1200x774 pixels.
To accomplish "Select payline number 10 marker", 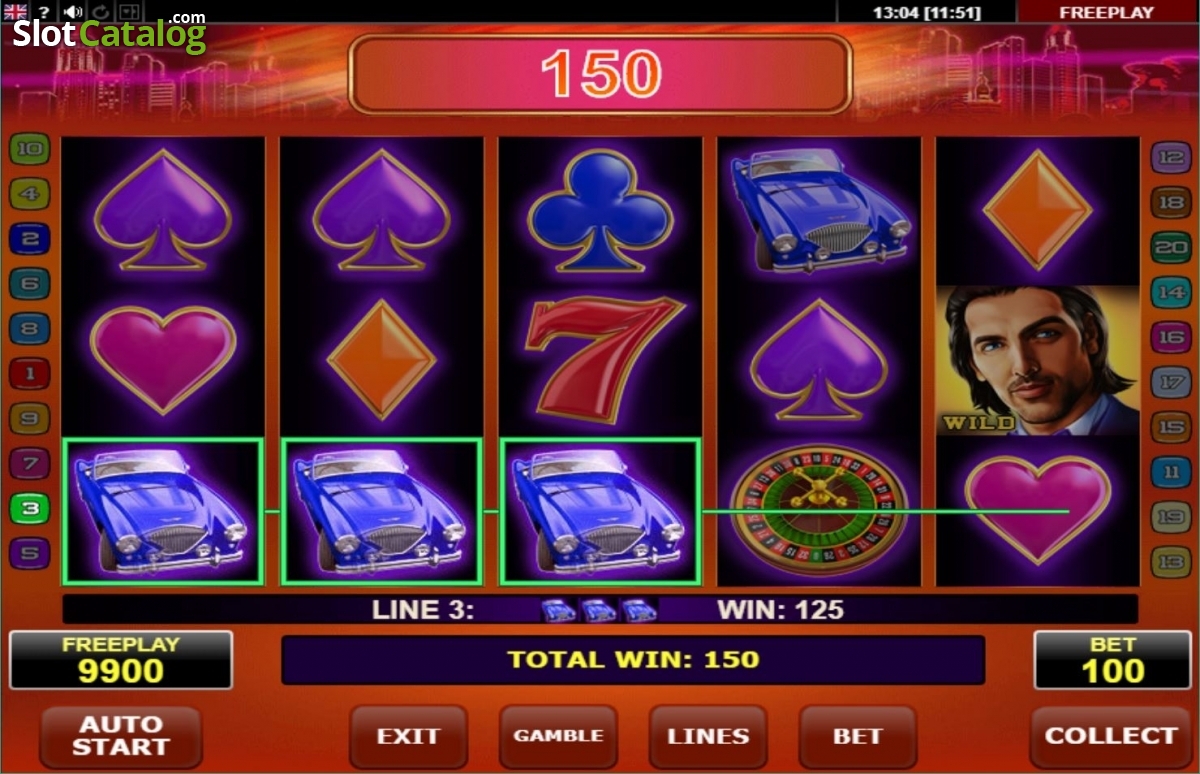I will 29,151.
